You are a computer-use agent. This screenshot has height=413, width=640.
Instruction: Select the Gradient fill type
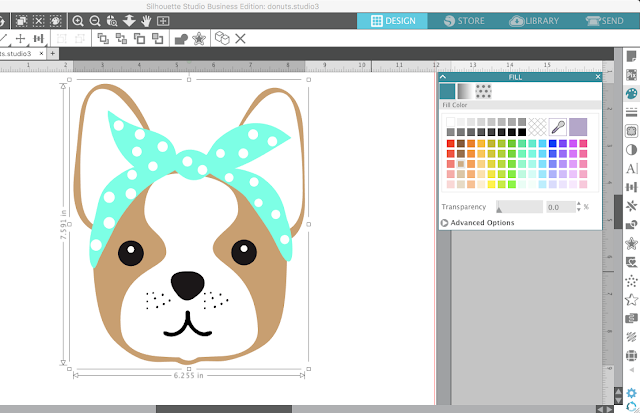(x=466, y=91)
